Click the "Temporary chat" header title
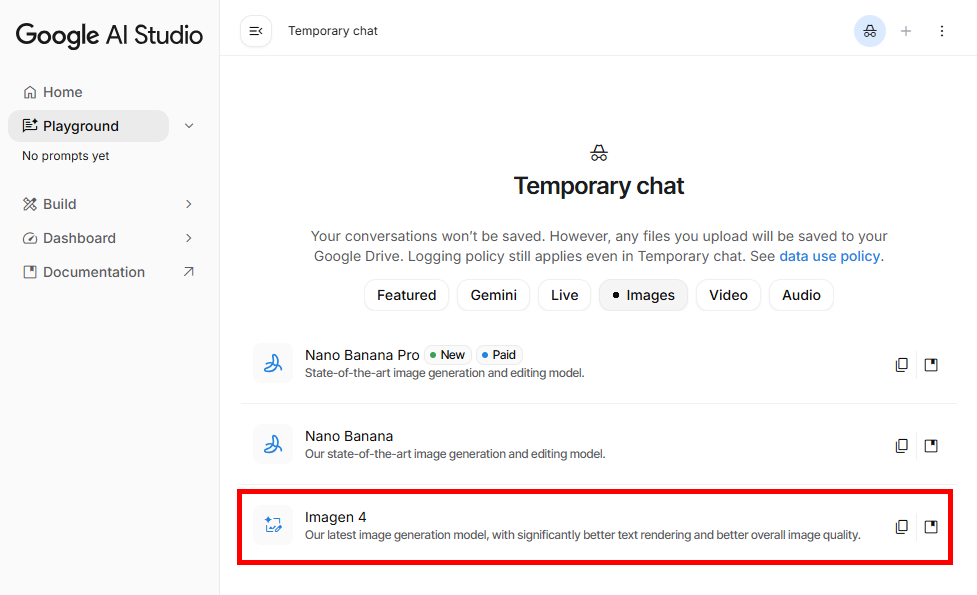The image size is (977, 595). point(333,31)
